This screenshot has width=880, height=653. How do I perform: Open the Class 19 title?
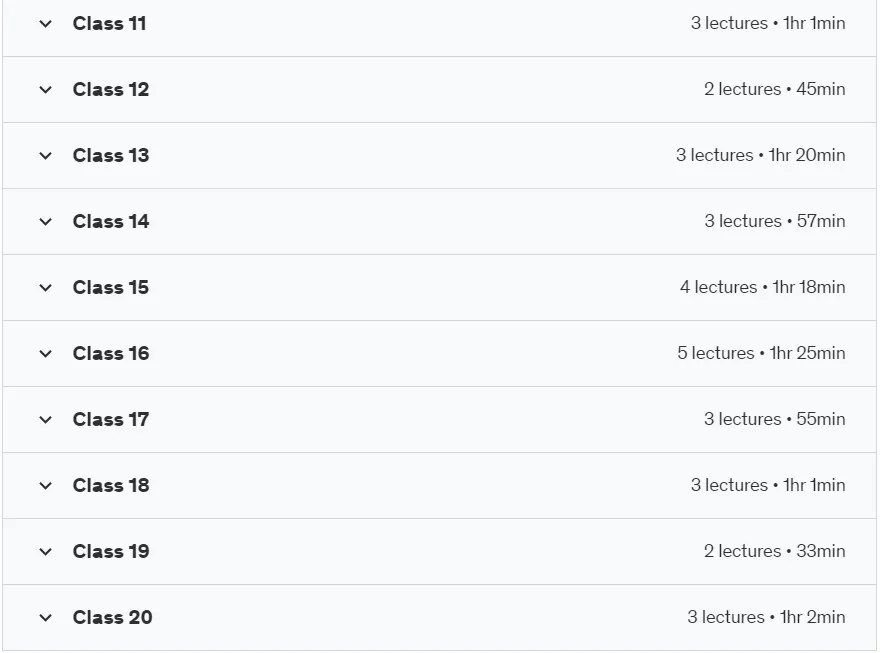[111, 551]
